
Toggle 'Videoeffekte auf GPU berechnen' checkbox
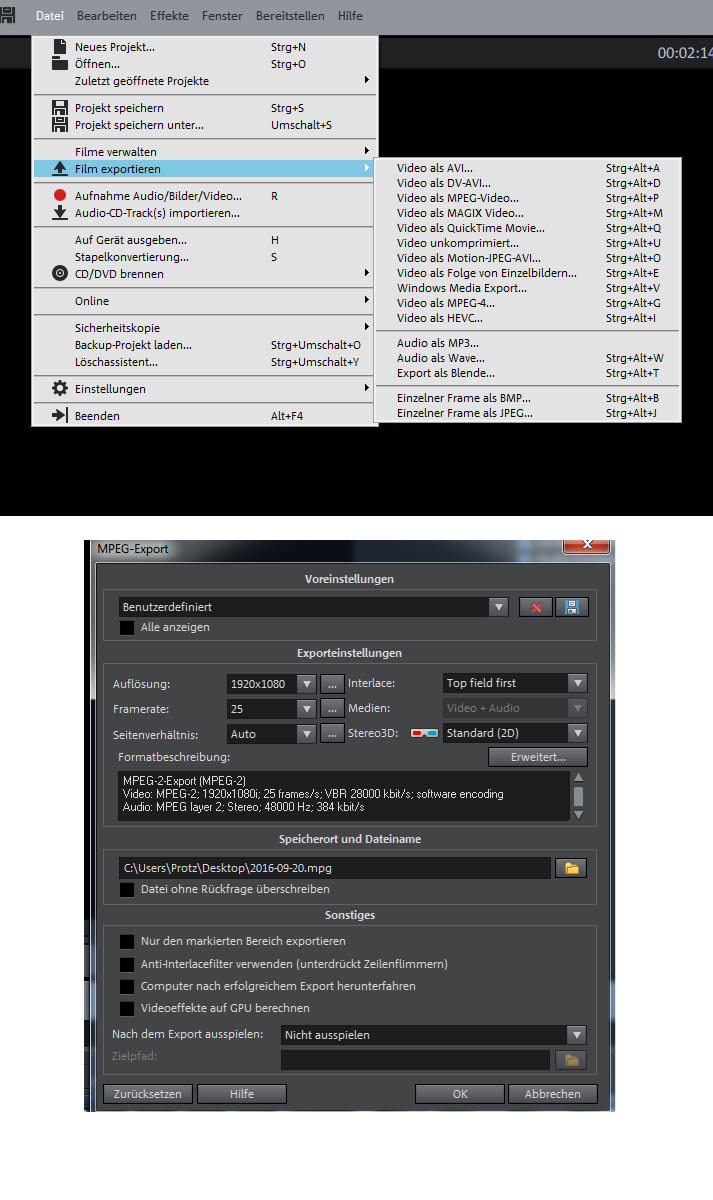(x=127, y=1008)
